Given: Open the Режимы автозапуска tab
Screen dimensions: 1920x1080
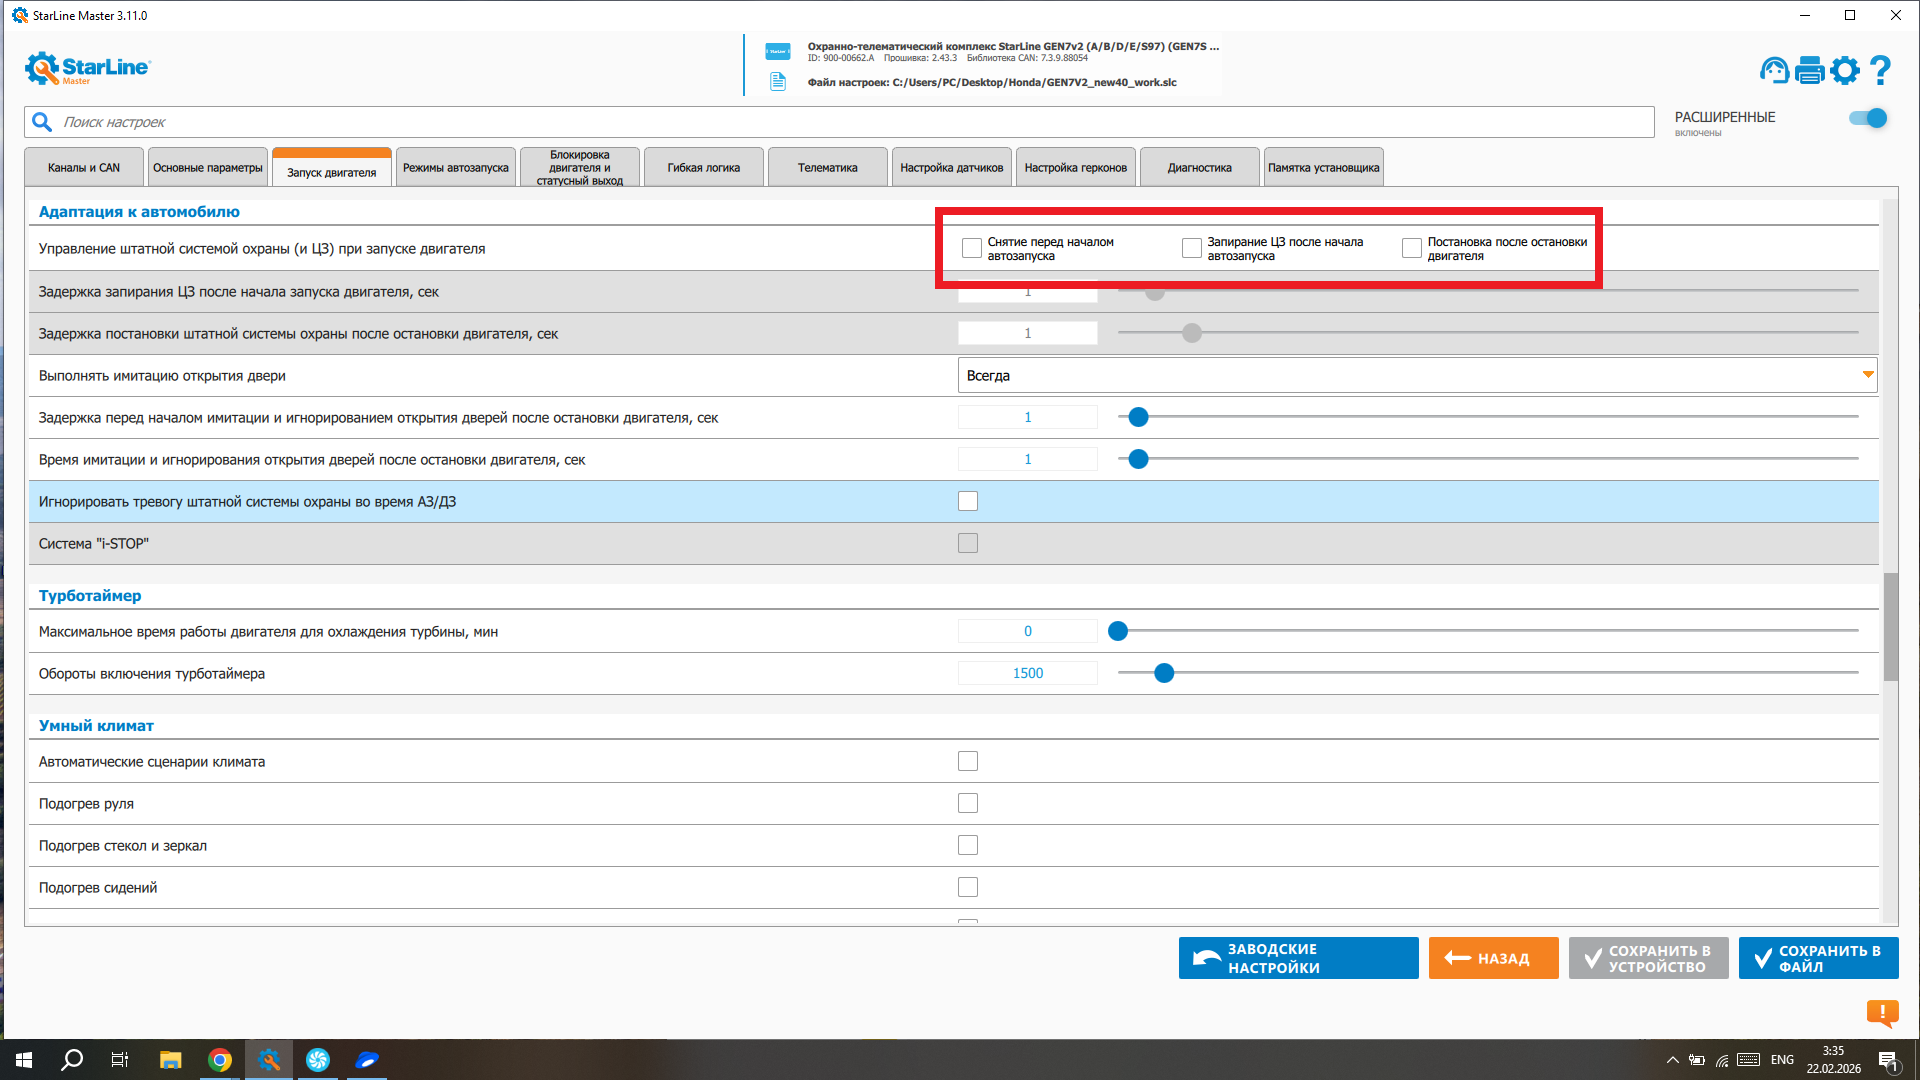Looking at the screenshot, I should [455, 168].
